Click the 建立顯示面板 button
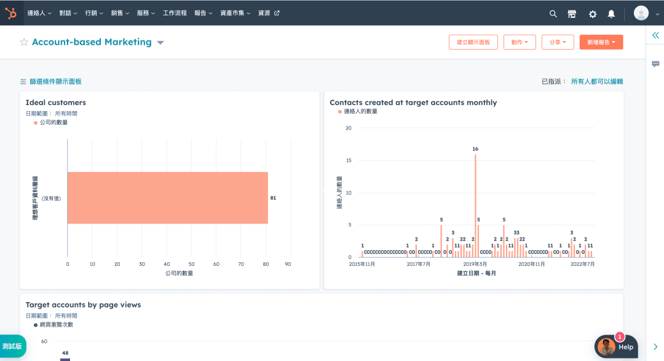Image resolution: width=664 pixels, height=361 pixels. pos(473,42)
